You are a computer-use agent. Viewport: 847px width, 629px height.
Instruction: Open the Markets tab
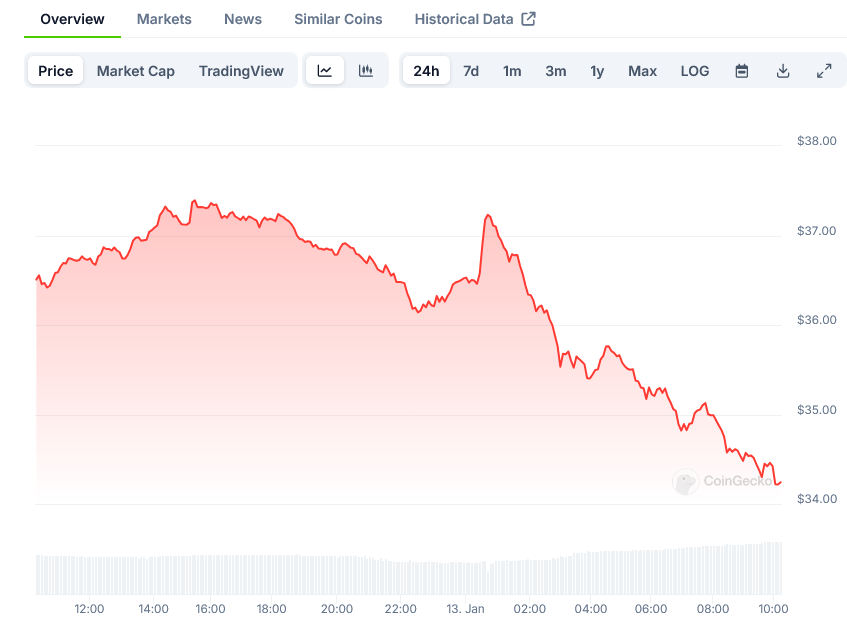pos(164,19)
